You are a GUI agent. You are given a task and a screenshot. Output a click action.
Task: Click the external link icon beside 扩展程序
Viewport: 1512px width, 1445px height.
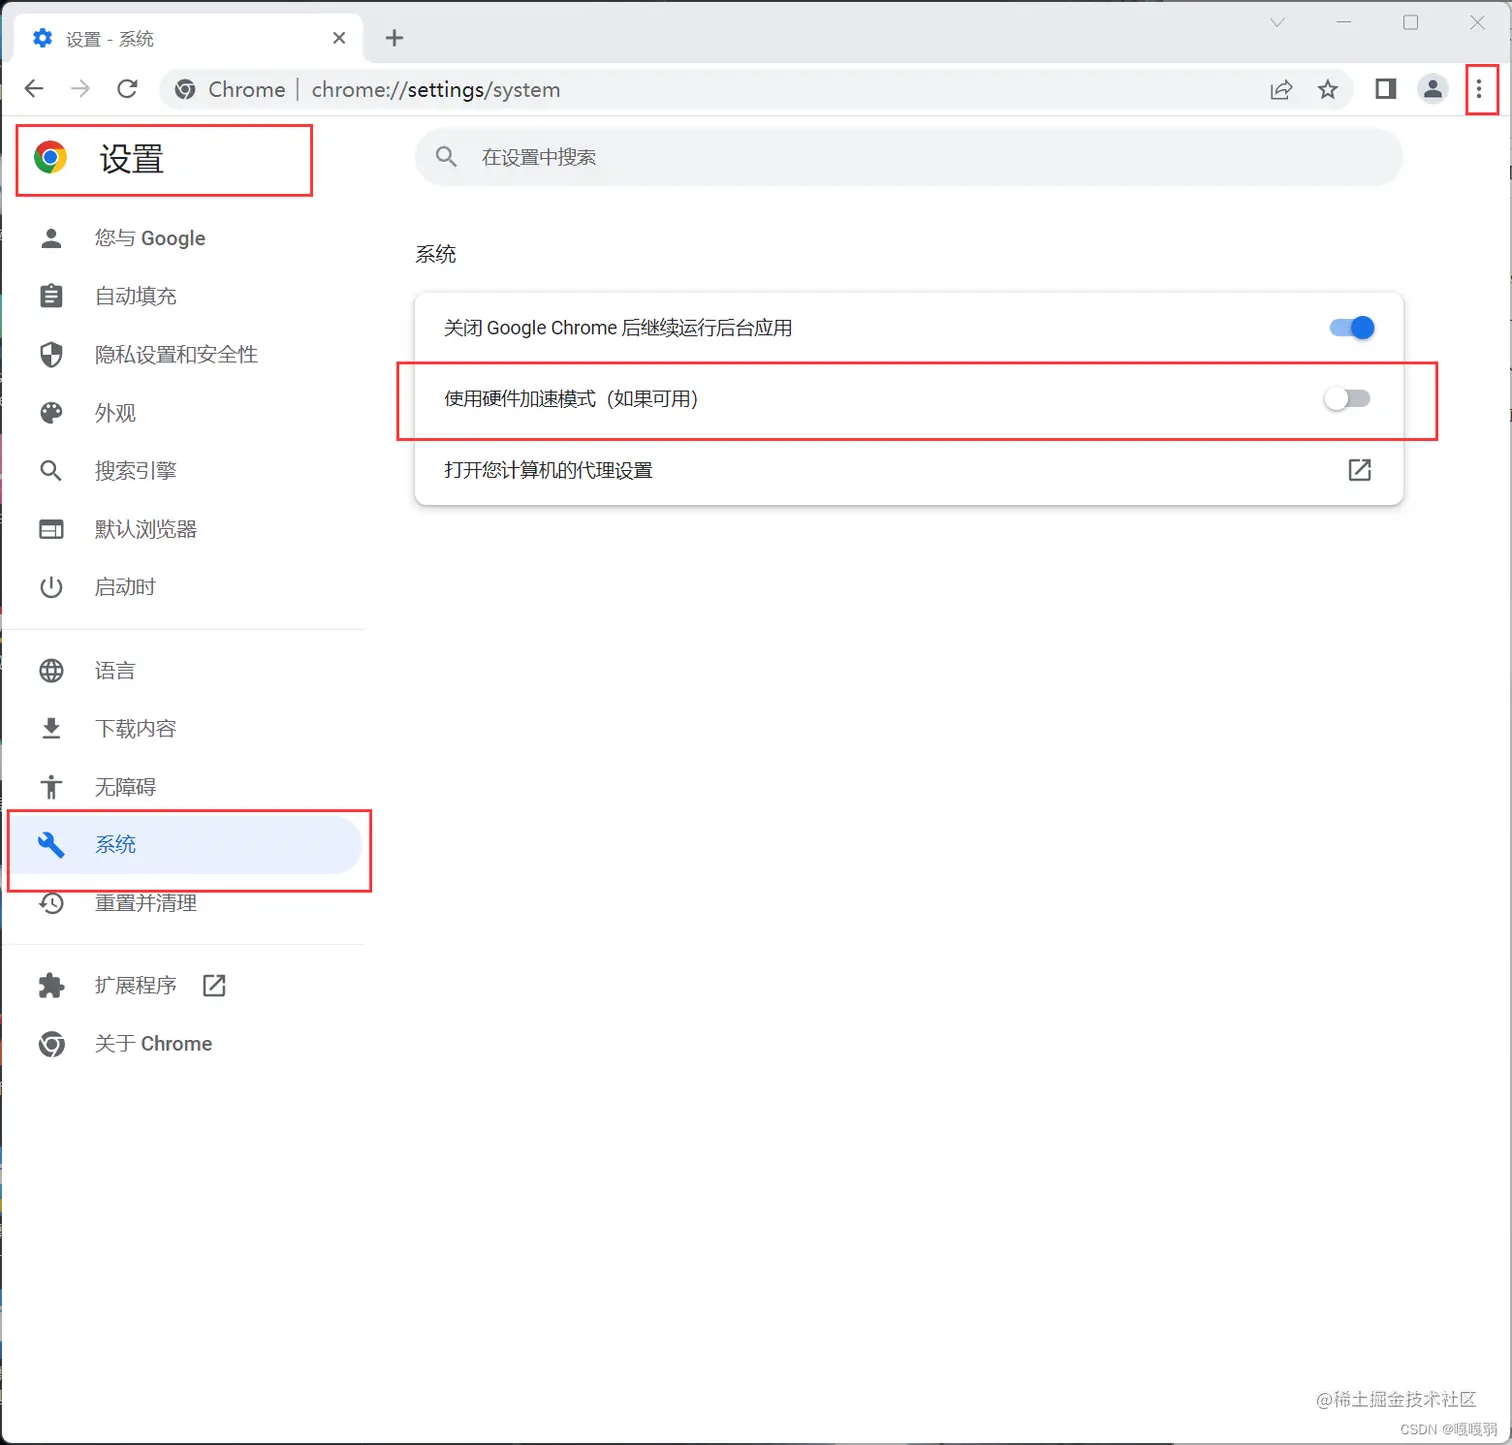pos(214,985)
